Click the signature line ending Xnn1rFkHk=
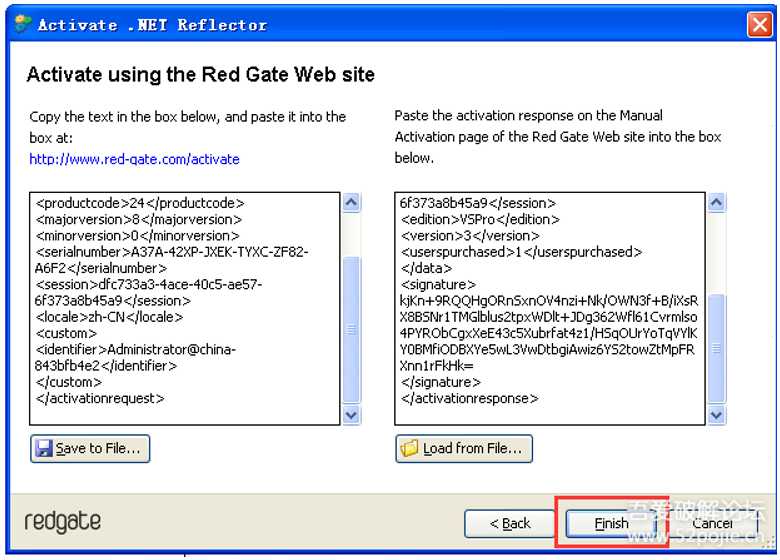 click(437, 366)
